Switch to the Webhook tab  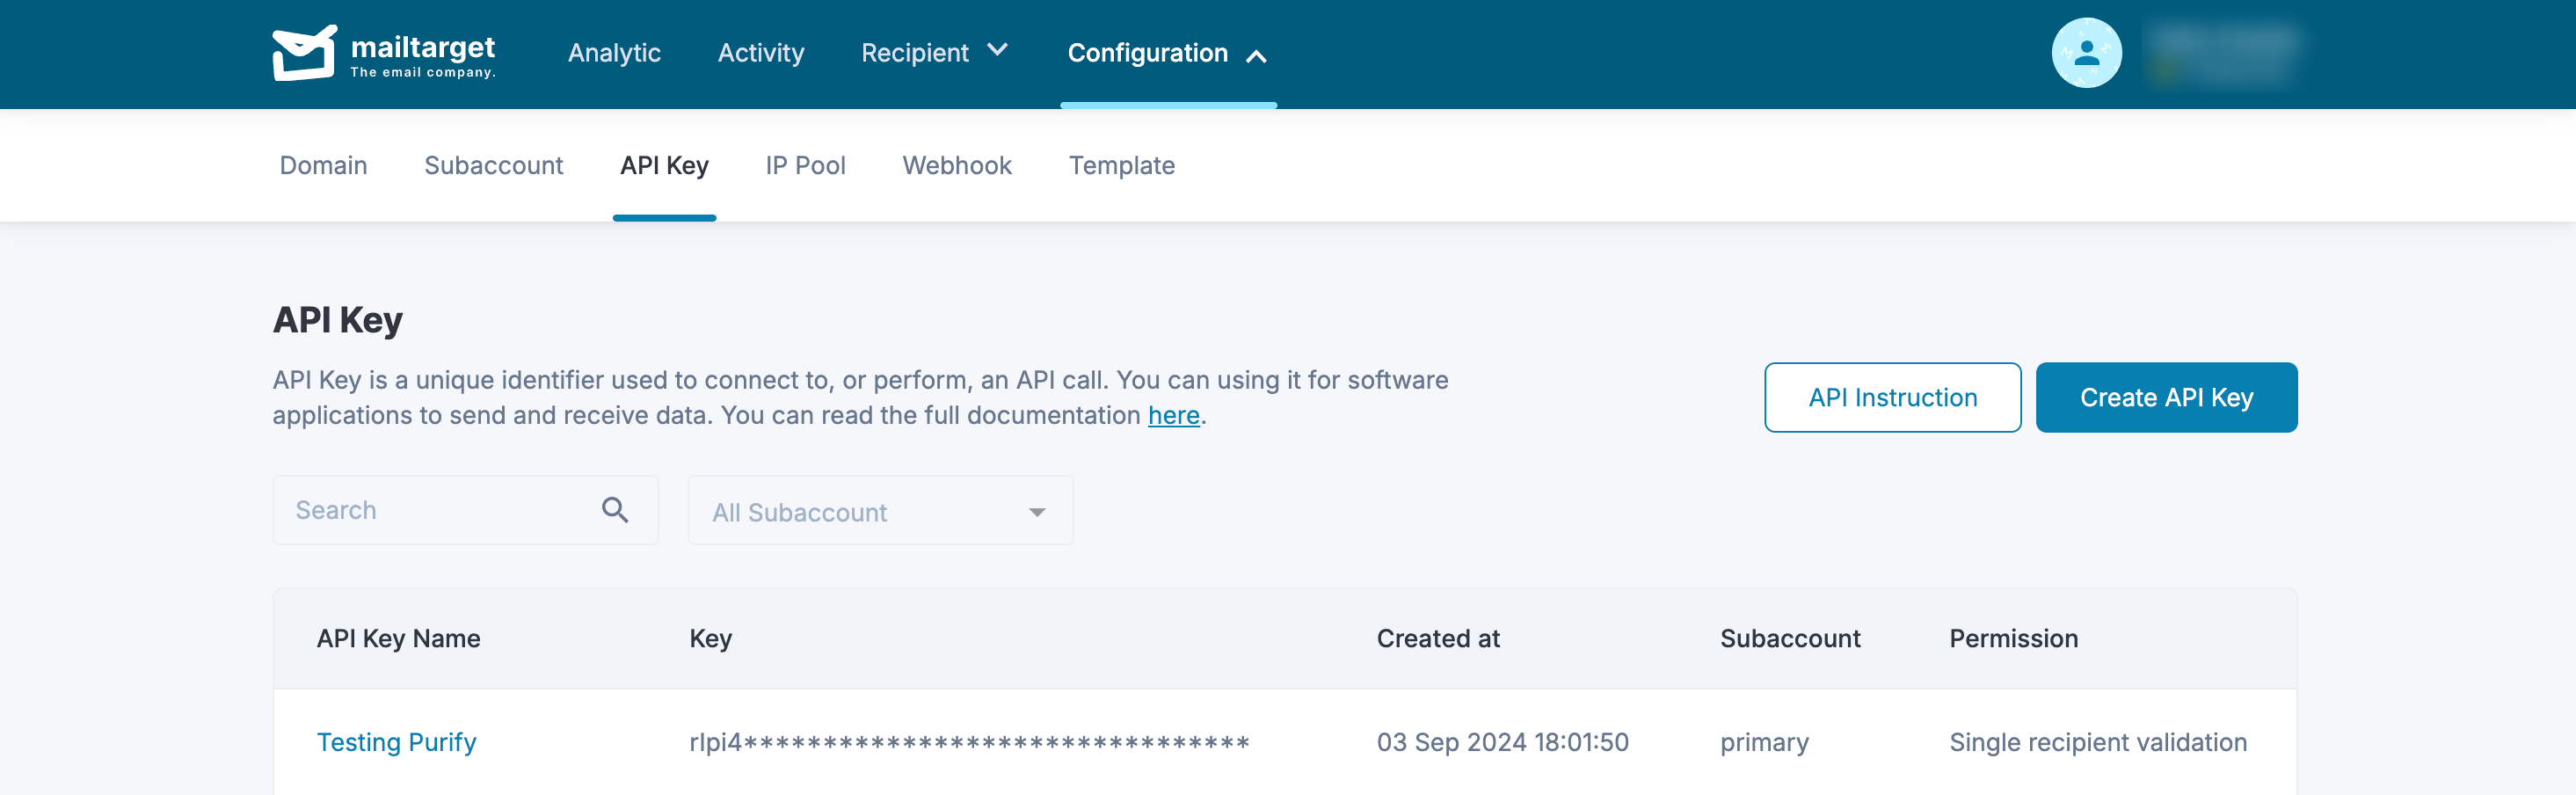(957, 165)
